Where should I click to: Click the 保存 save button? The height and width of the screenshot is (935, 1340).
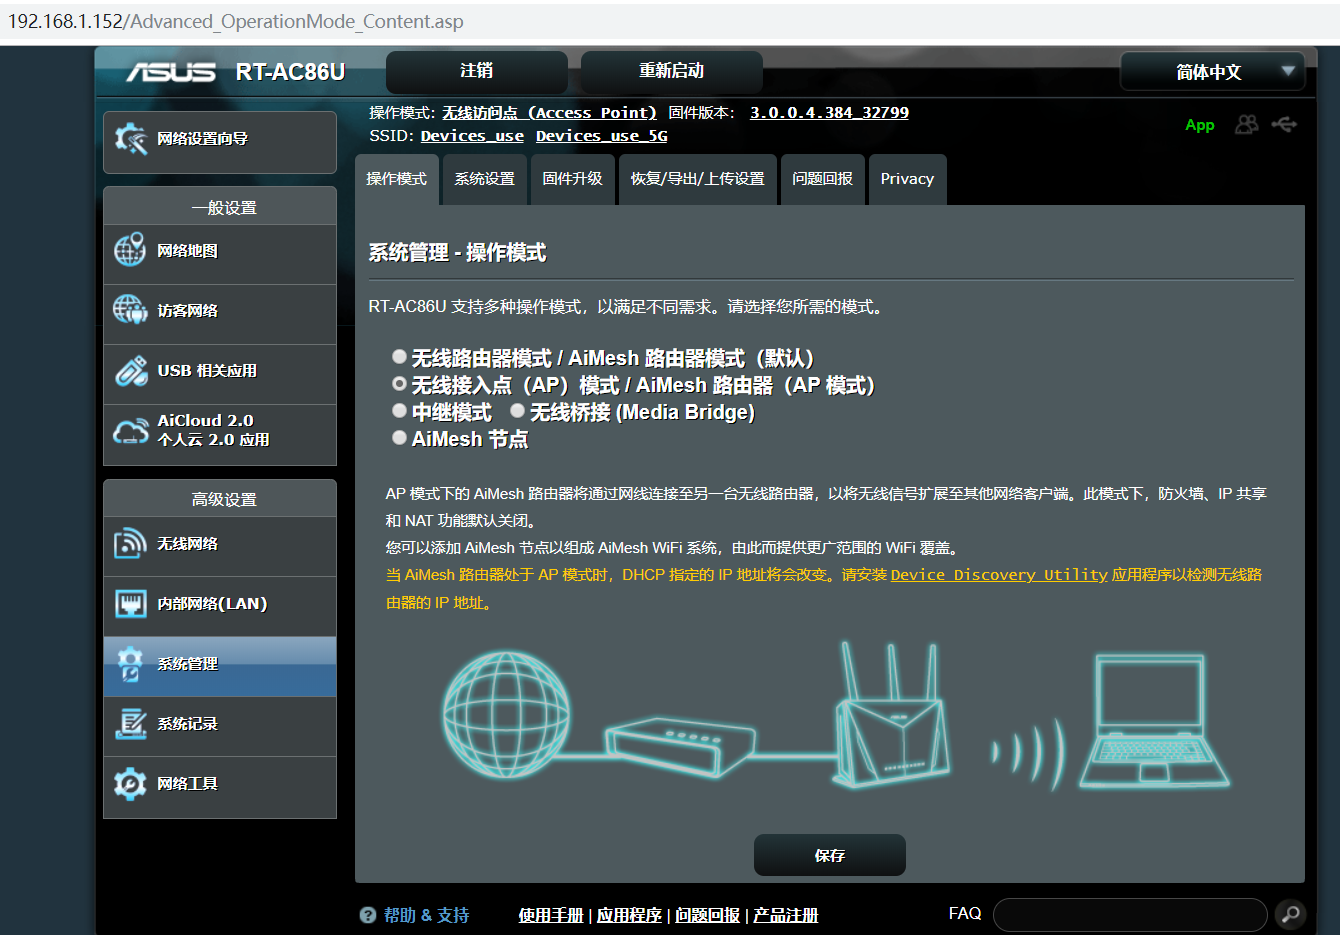point(829,855)
